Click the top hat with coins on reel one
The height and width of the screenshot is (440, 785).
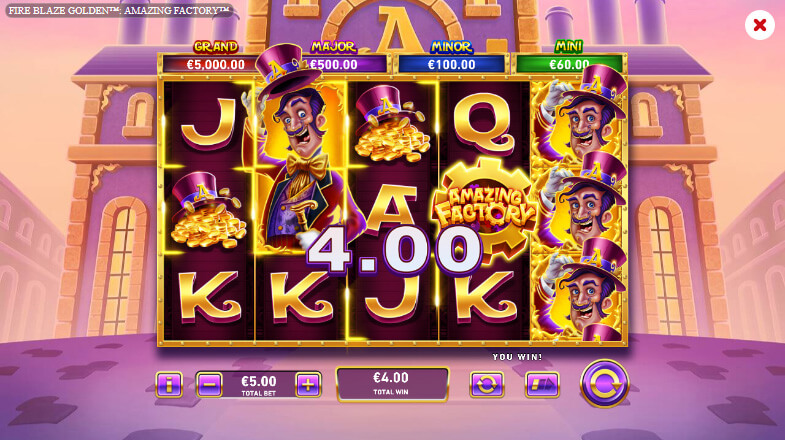pos(208,210)
